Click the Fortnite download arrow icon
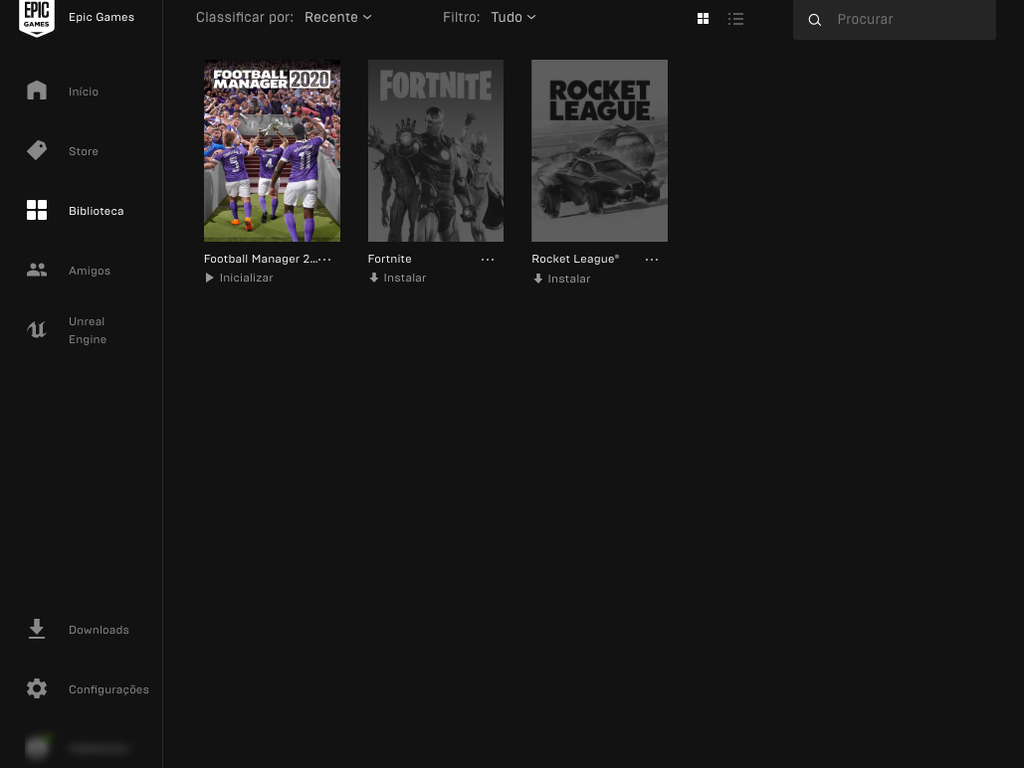Viewport: 1024px width, 768px height. click(x=374, y=278)
